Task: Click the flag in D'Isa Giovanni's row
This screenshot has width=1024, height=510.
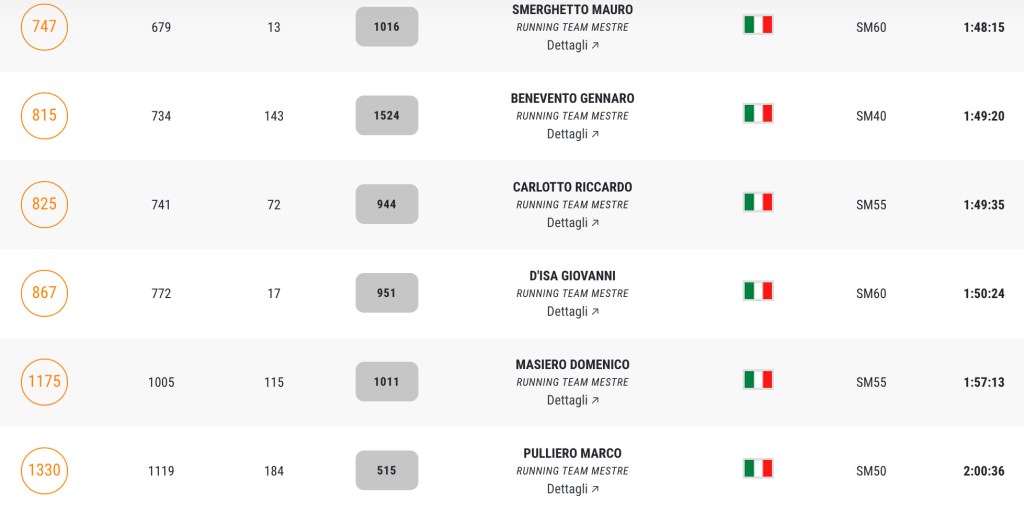Action: [758, 291]
